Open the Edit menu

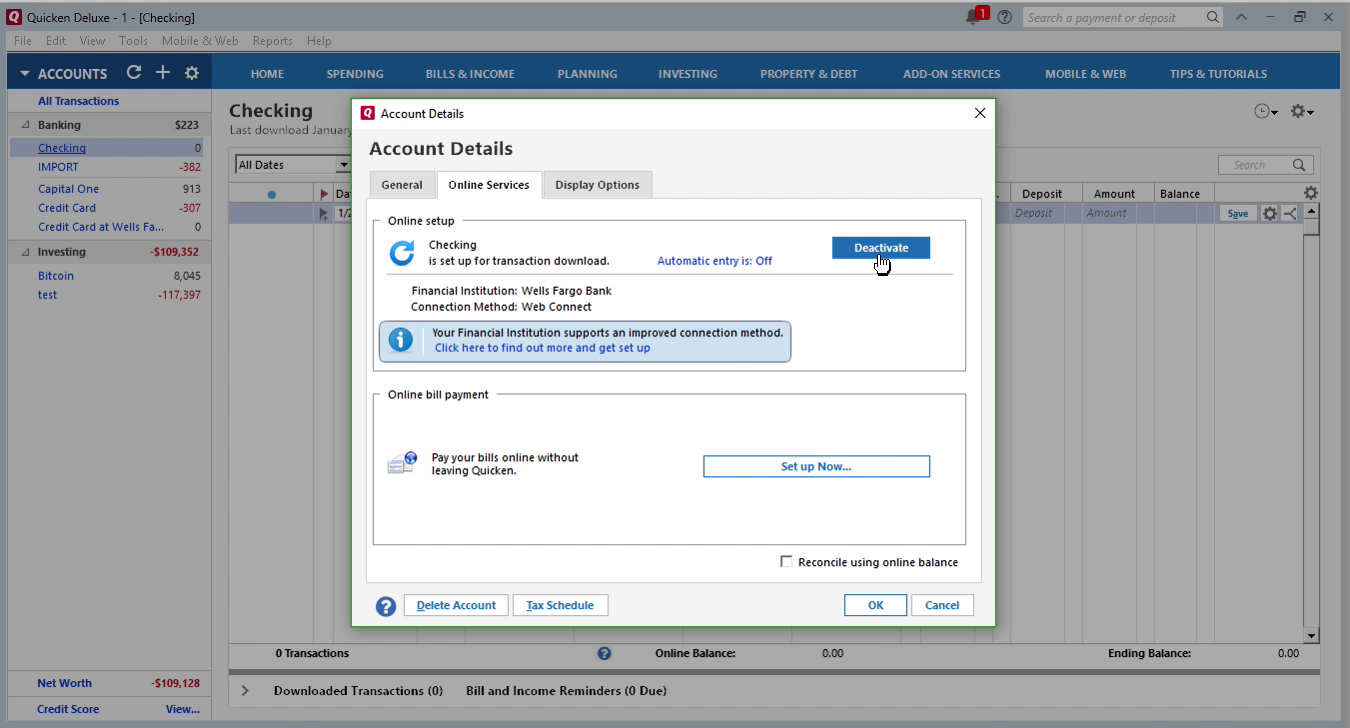pos(56,41)
